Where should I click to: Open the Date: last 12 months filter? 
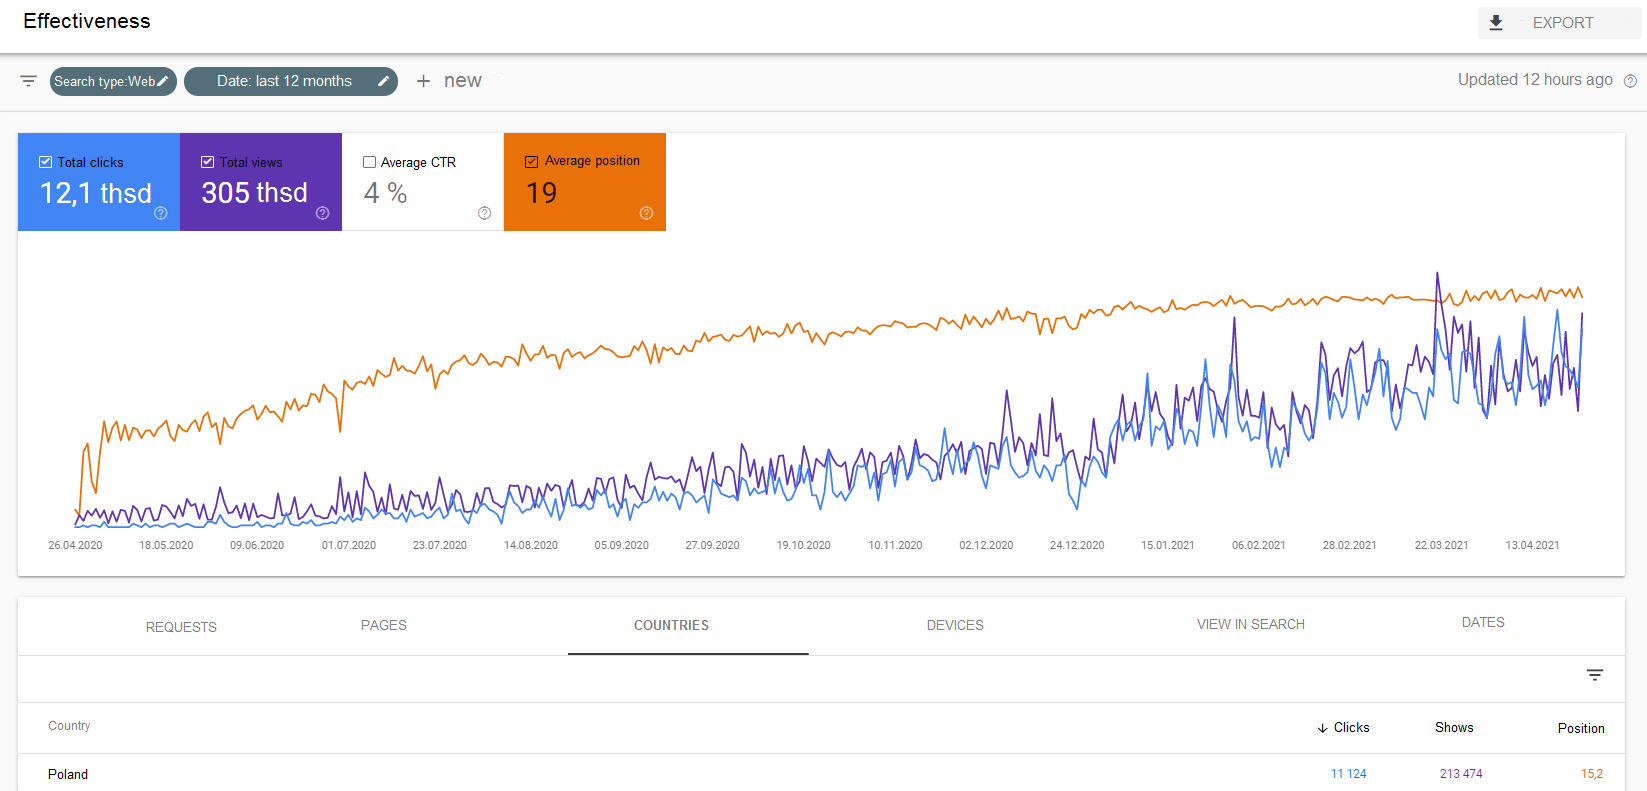click(284, 81)
